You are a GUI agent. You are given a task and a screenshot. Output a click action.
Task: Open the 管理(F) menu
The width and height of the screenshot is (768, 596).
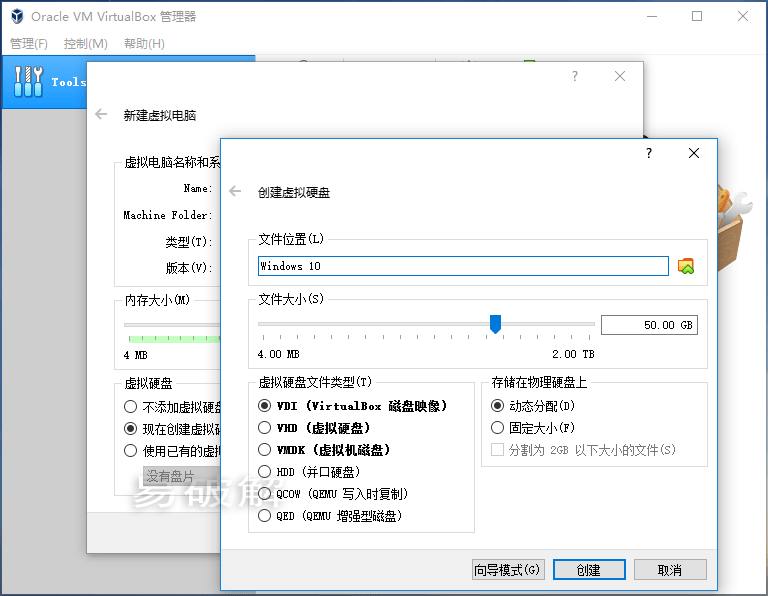click(29, 44)
